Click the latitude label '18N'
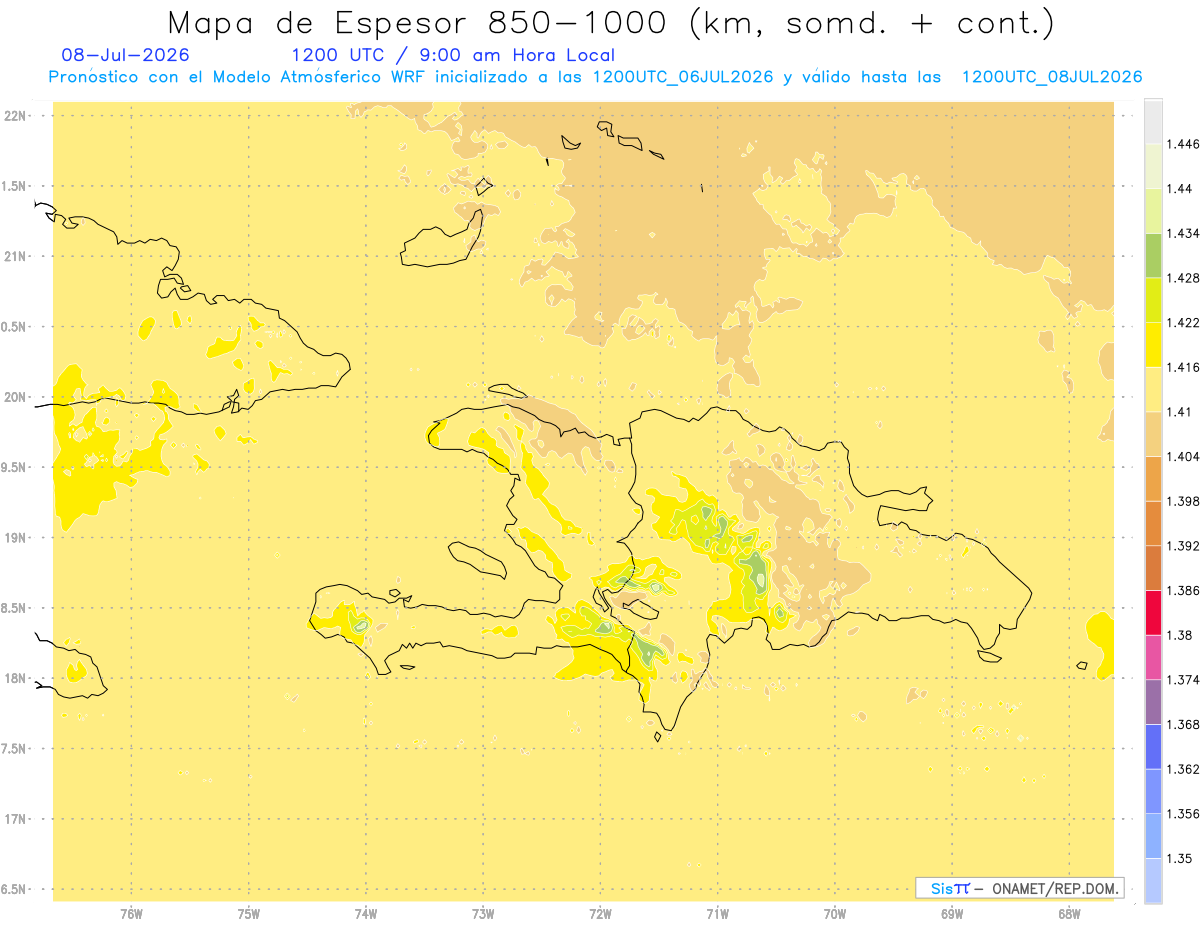This screenshot has height=927, width=1200. click(x=15, y=678)
